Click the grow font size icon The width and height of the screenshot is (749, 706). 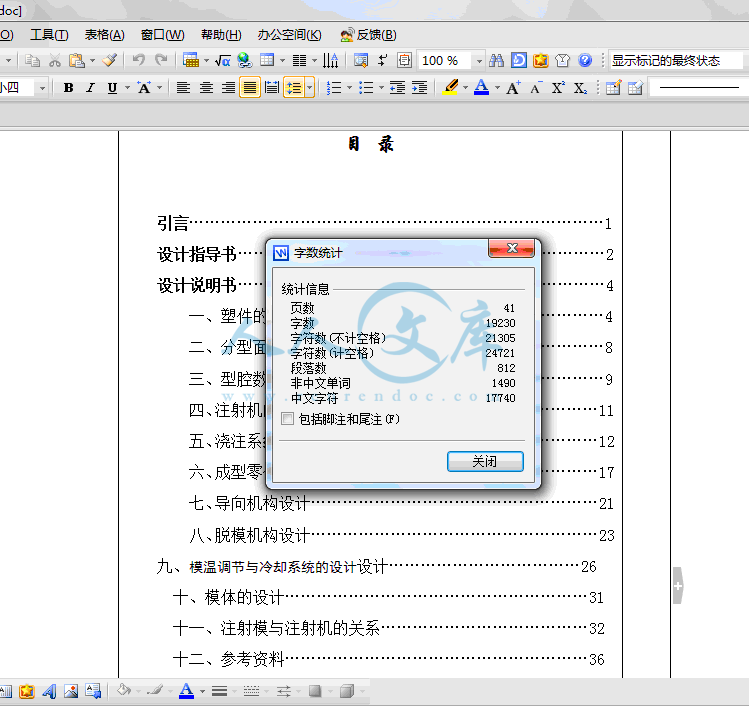click(x=514, y=88)
